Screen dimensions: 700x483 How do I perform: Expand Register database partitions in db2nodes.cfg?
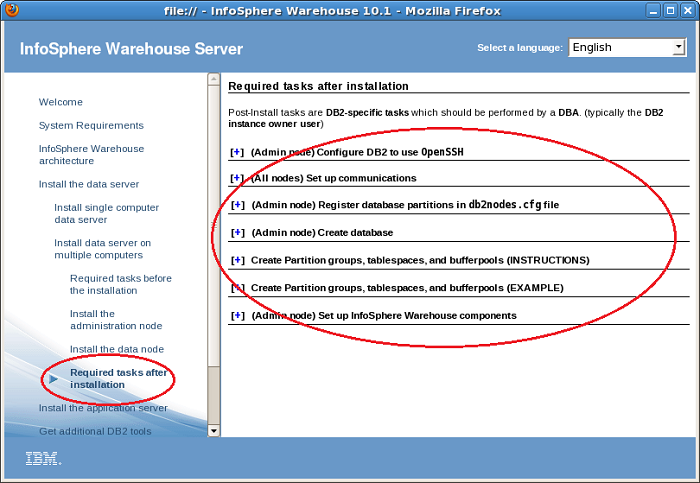238,205
